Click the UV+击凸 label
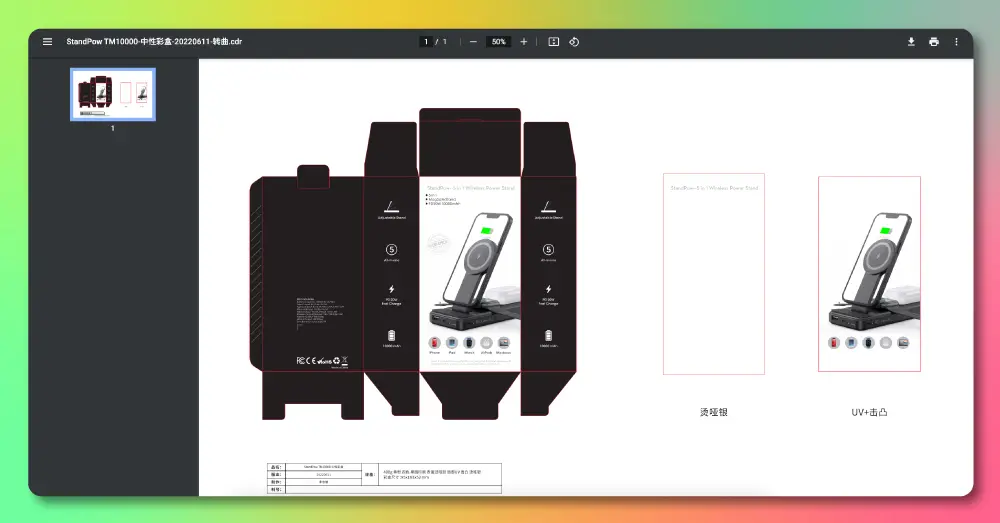This screenshot has width=1000, height=523. click(869, 412)
